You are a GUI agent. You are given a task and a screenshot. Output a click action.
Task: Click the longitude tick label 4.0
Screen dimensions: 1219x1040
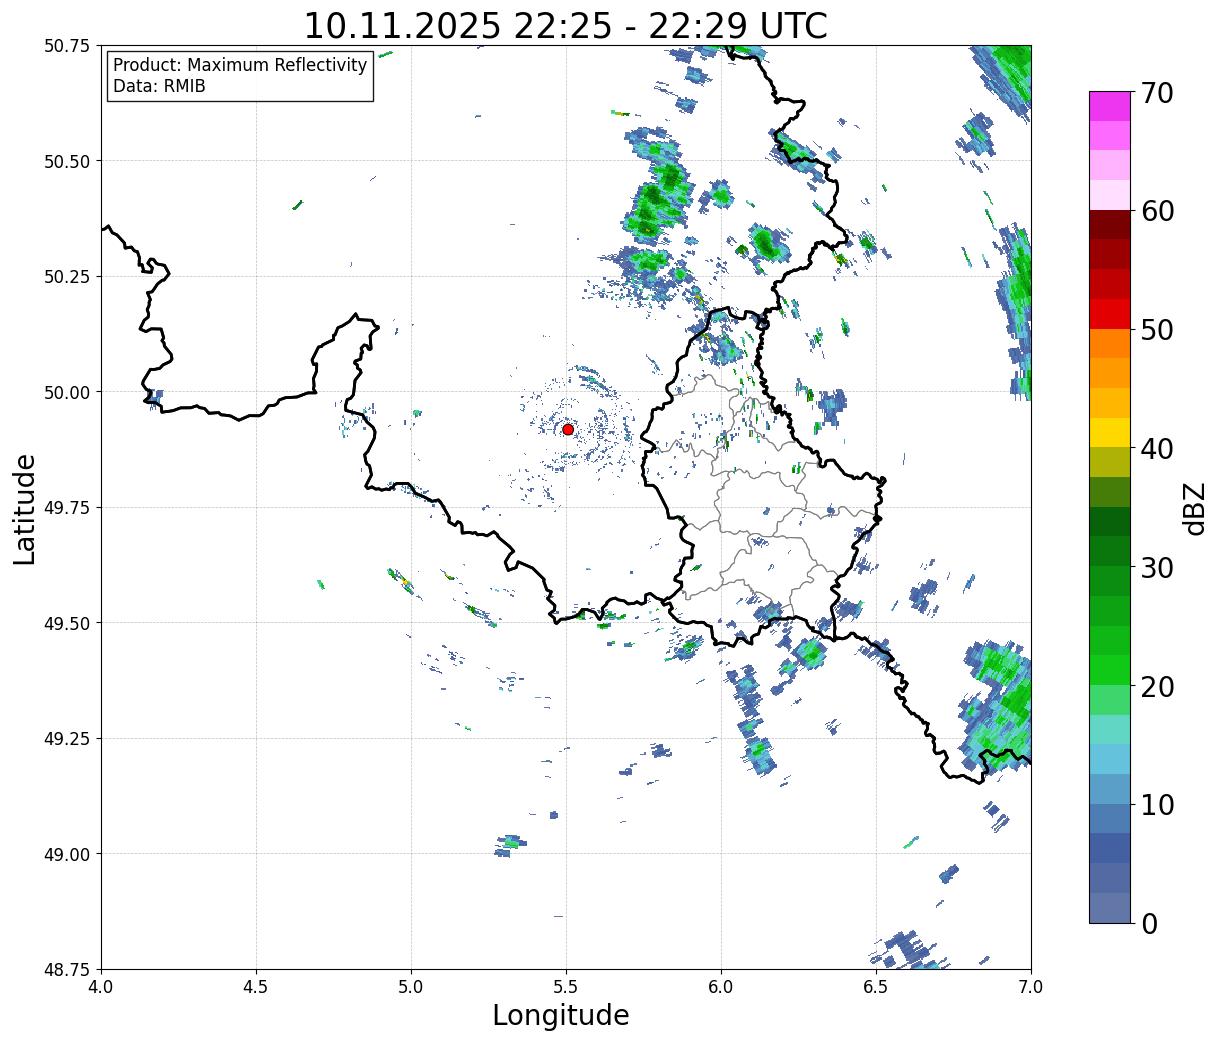point(101,986)
